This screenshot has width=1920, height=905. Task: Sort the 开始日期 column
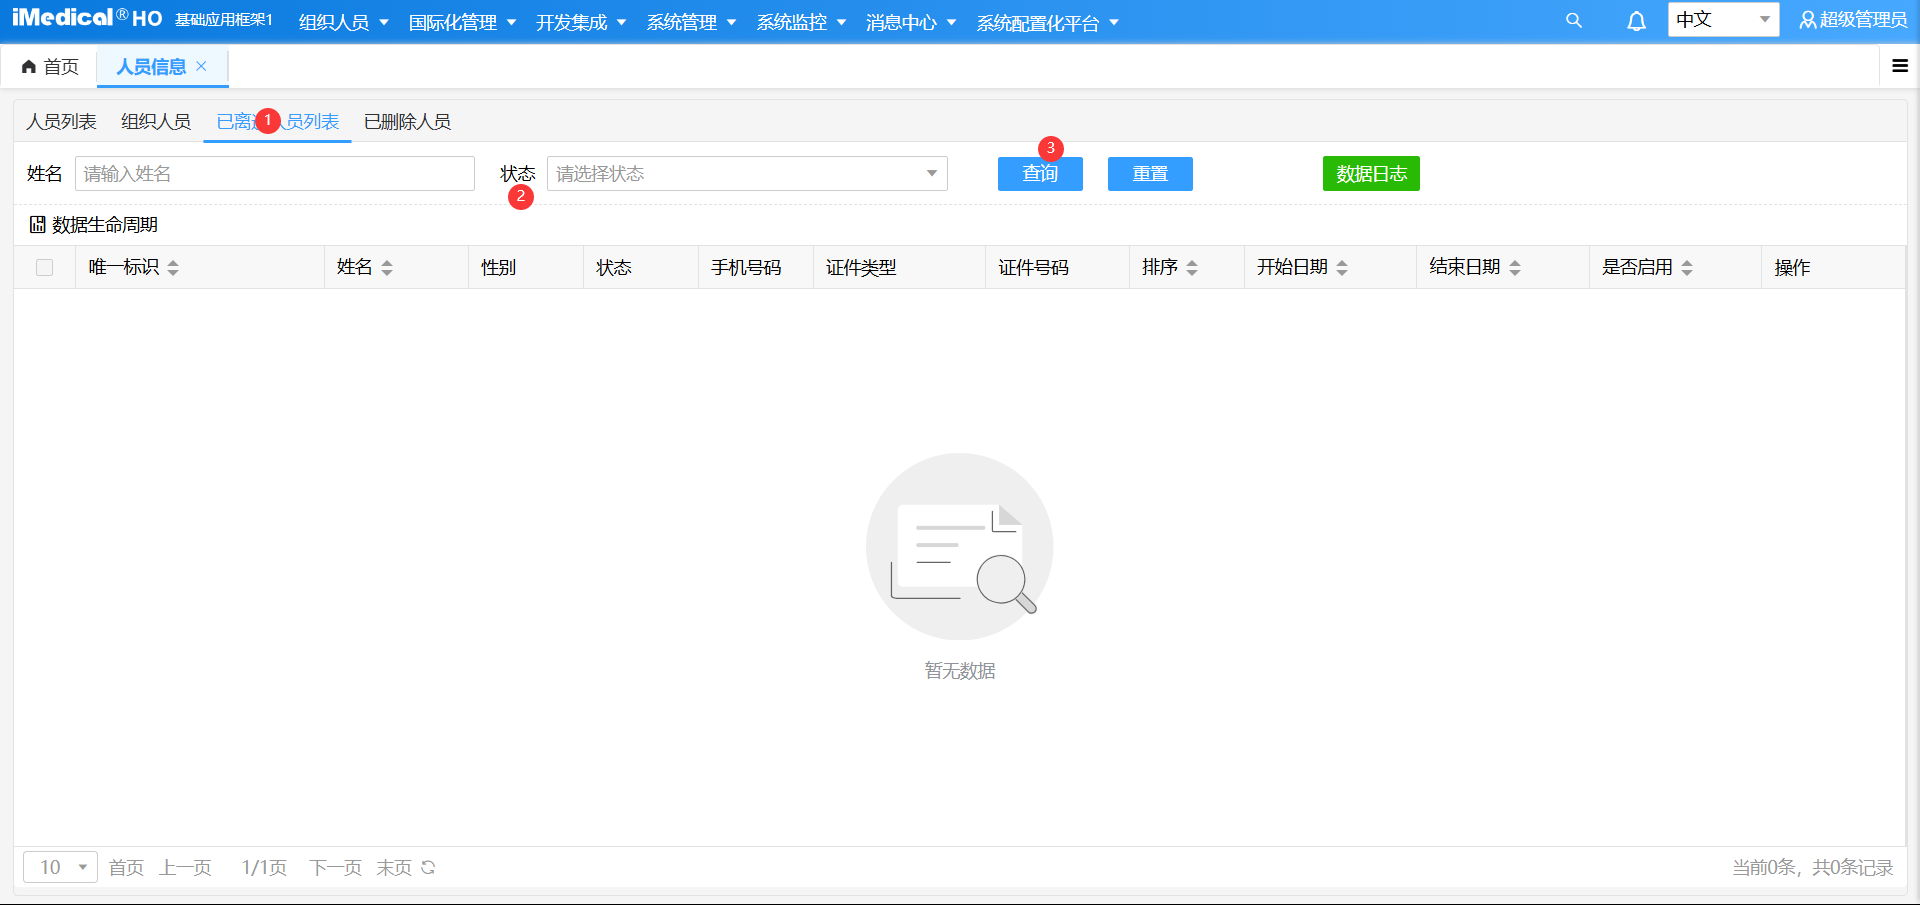coord(1342,267)
